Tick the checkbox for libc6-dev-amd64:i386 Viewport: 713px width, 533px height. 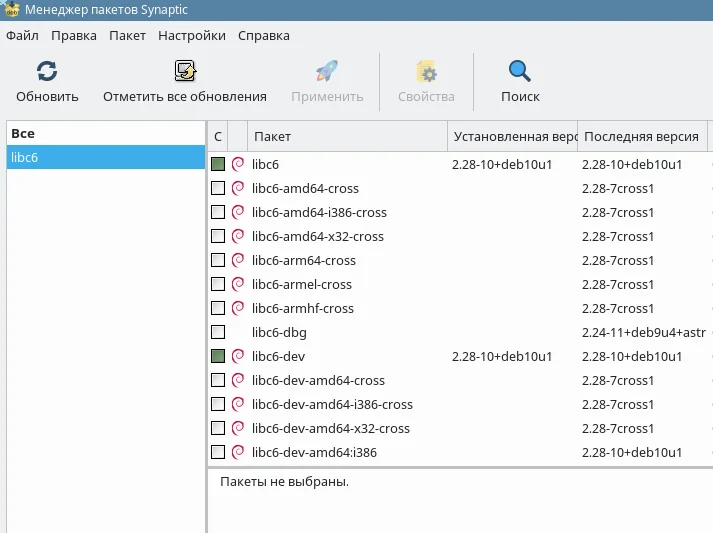pos(218,452)
